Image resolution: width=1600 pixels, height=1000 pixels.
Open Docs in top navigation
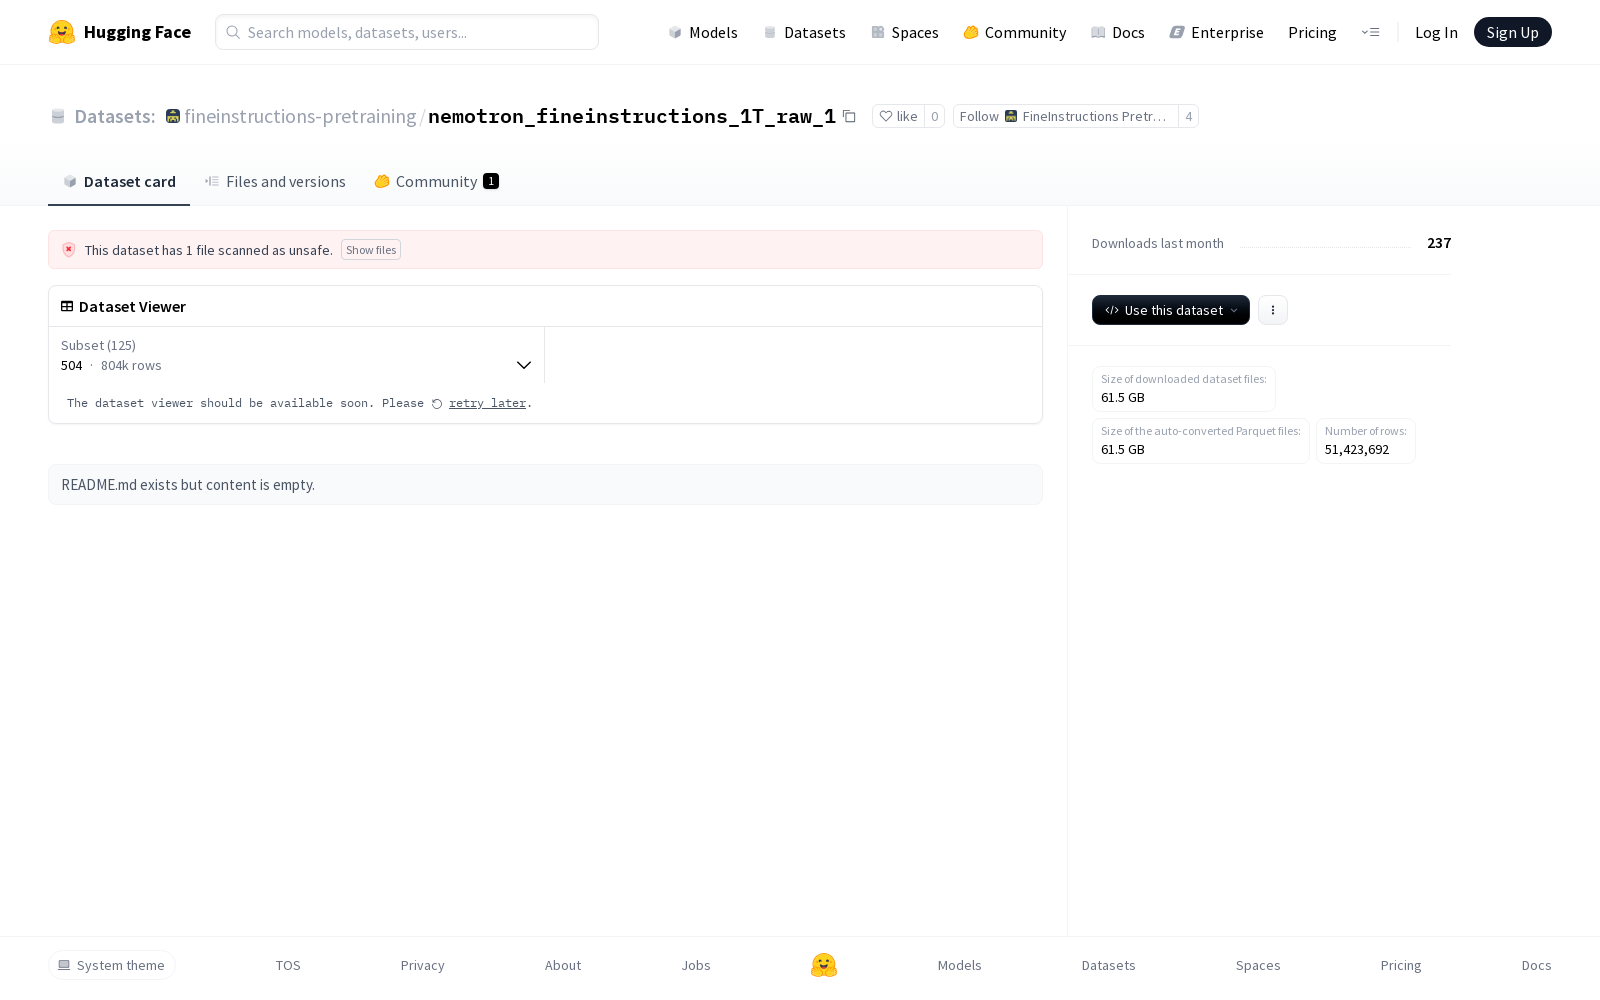point(1118,32)
